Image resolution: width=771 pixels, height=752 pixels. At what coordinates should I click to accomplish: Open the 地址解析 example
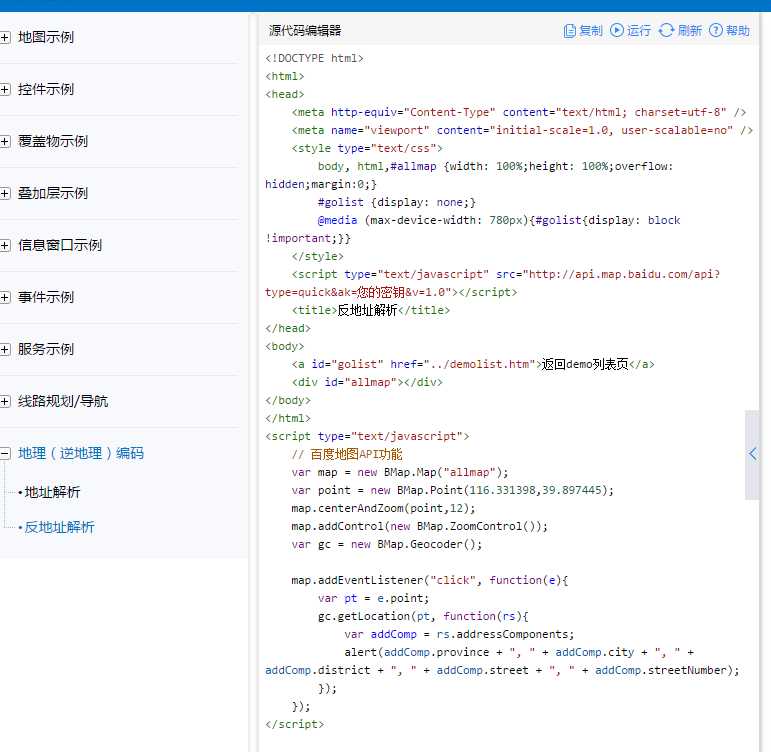52,492
